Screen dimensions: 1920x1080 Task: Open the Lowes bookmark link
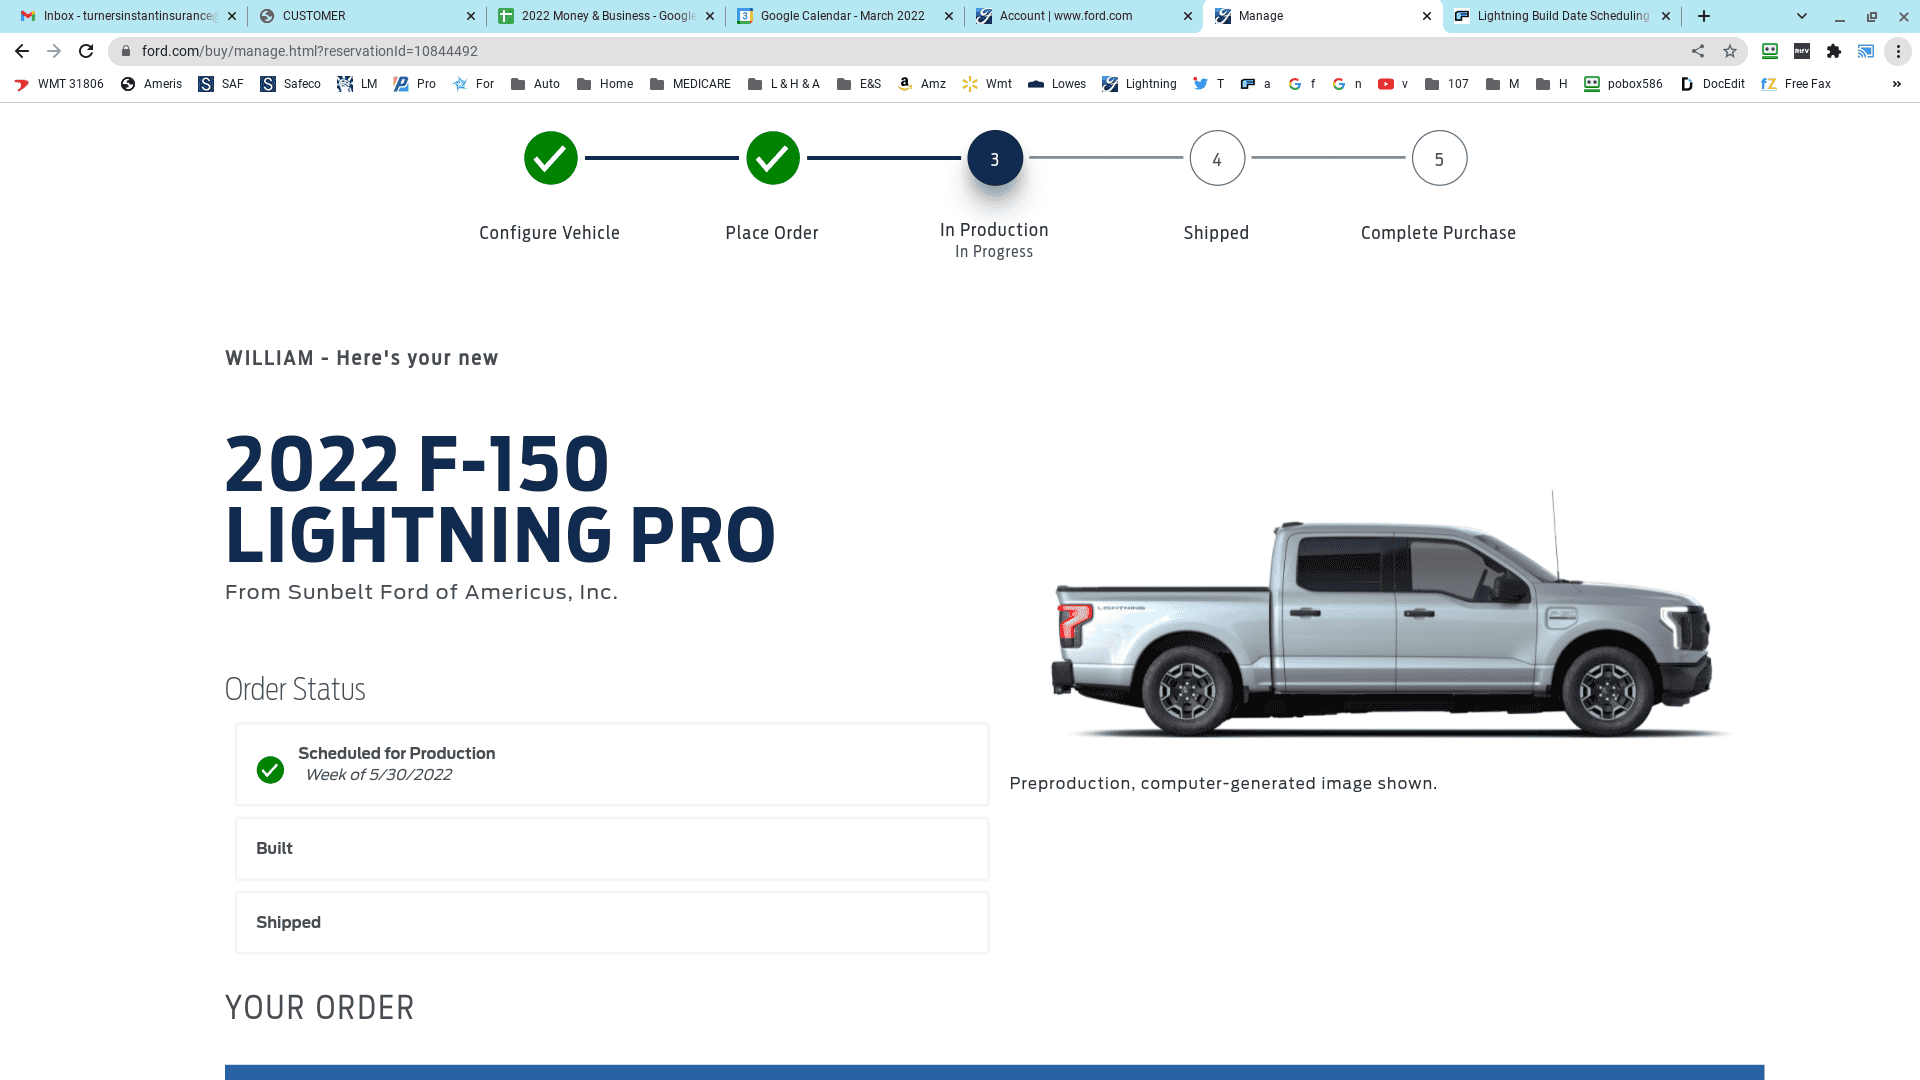click(x=1056, y=84)
